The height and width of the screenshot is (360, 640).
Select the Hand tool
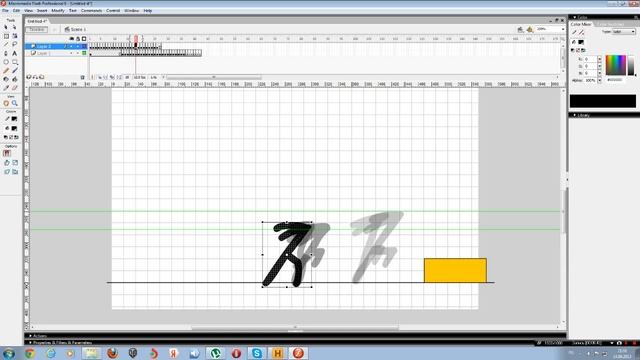click(6, 103)
